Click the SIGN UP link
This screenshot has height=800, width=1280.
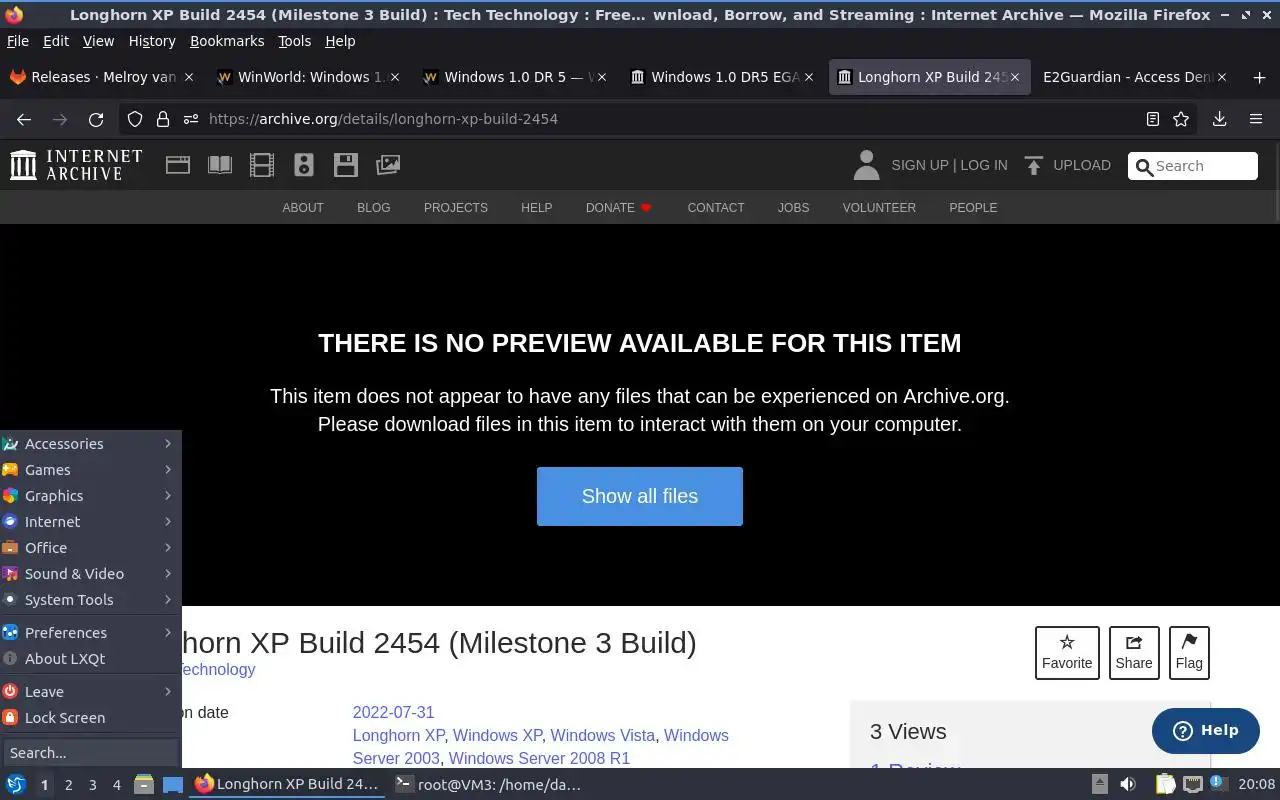pyautogui.click(x=920, y=165)
